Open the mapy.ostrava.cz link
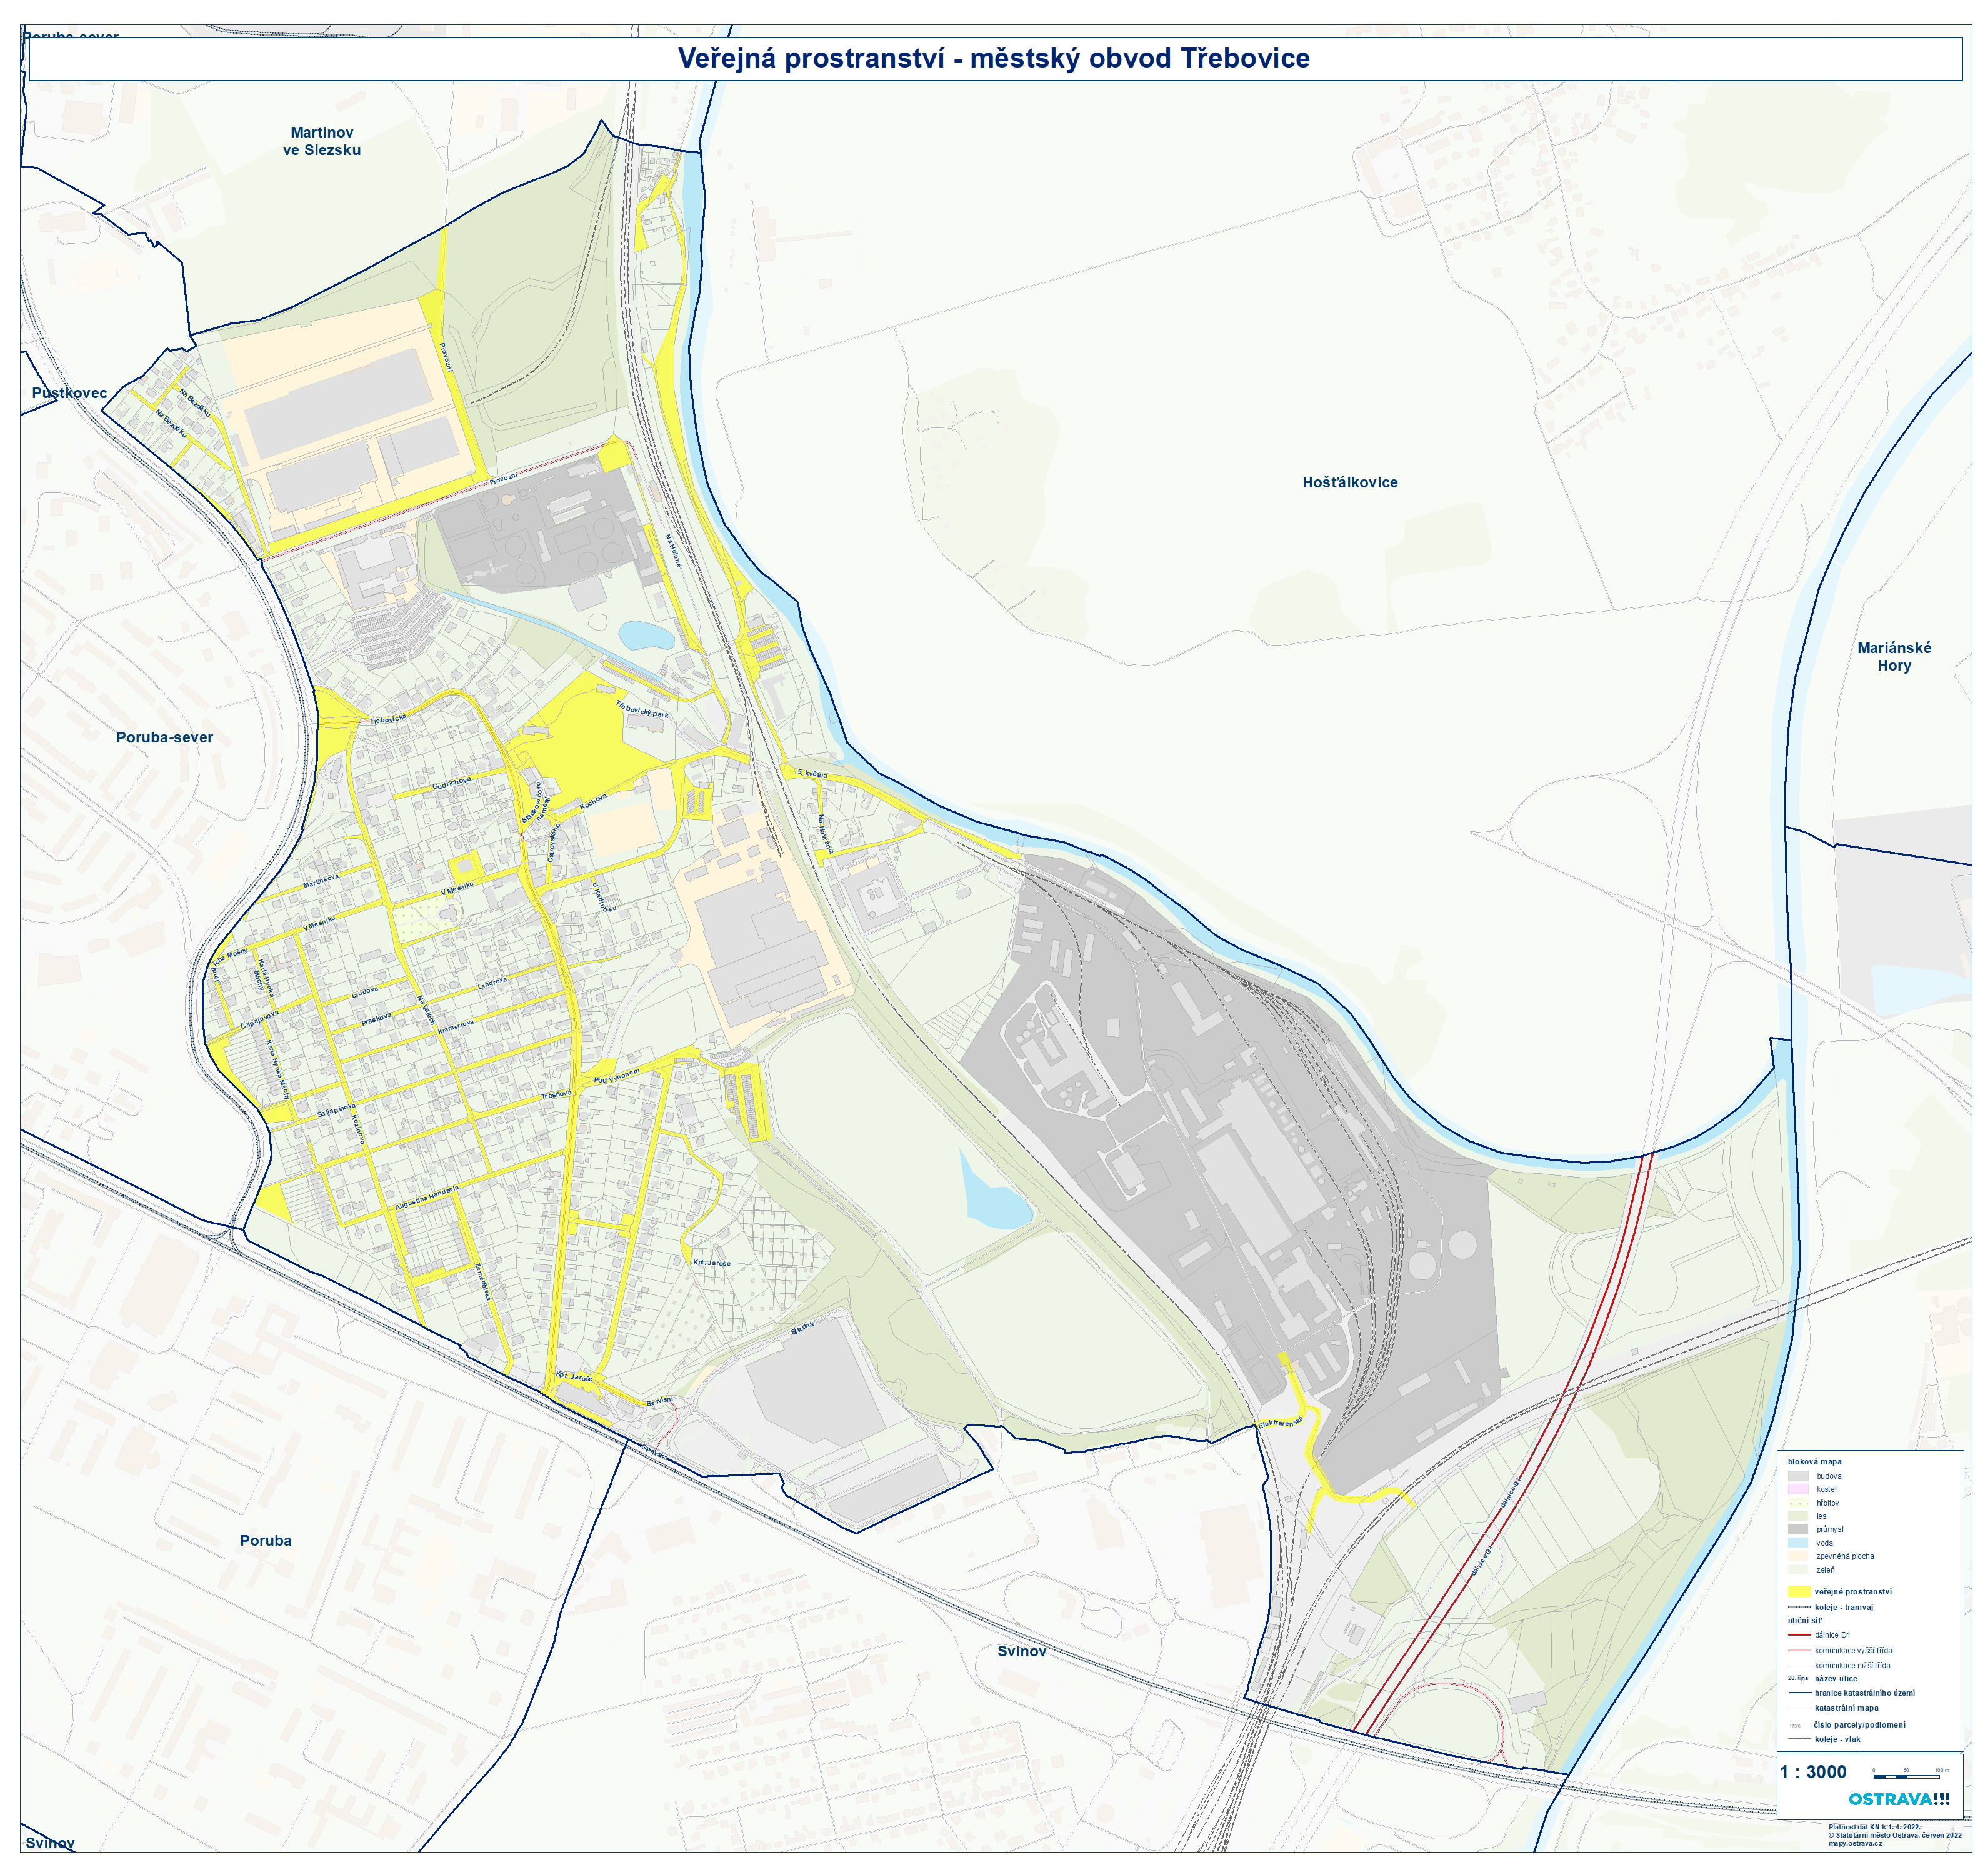Screen dimensions: 1988x1870 click(1855, 1843)
